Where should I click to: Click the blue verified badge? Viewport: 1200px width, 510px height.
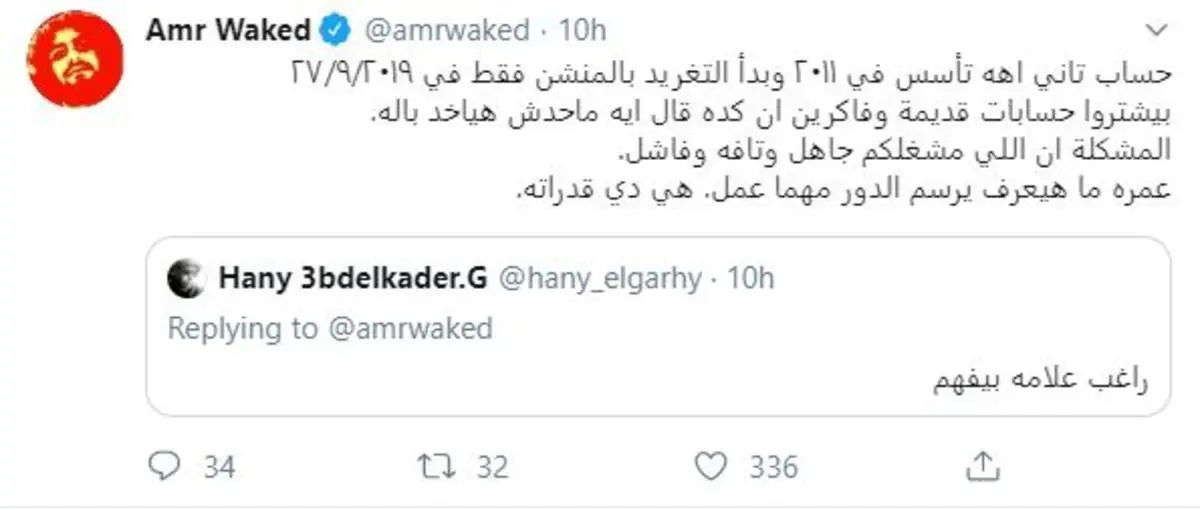click(337, 31)
